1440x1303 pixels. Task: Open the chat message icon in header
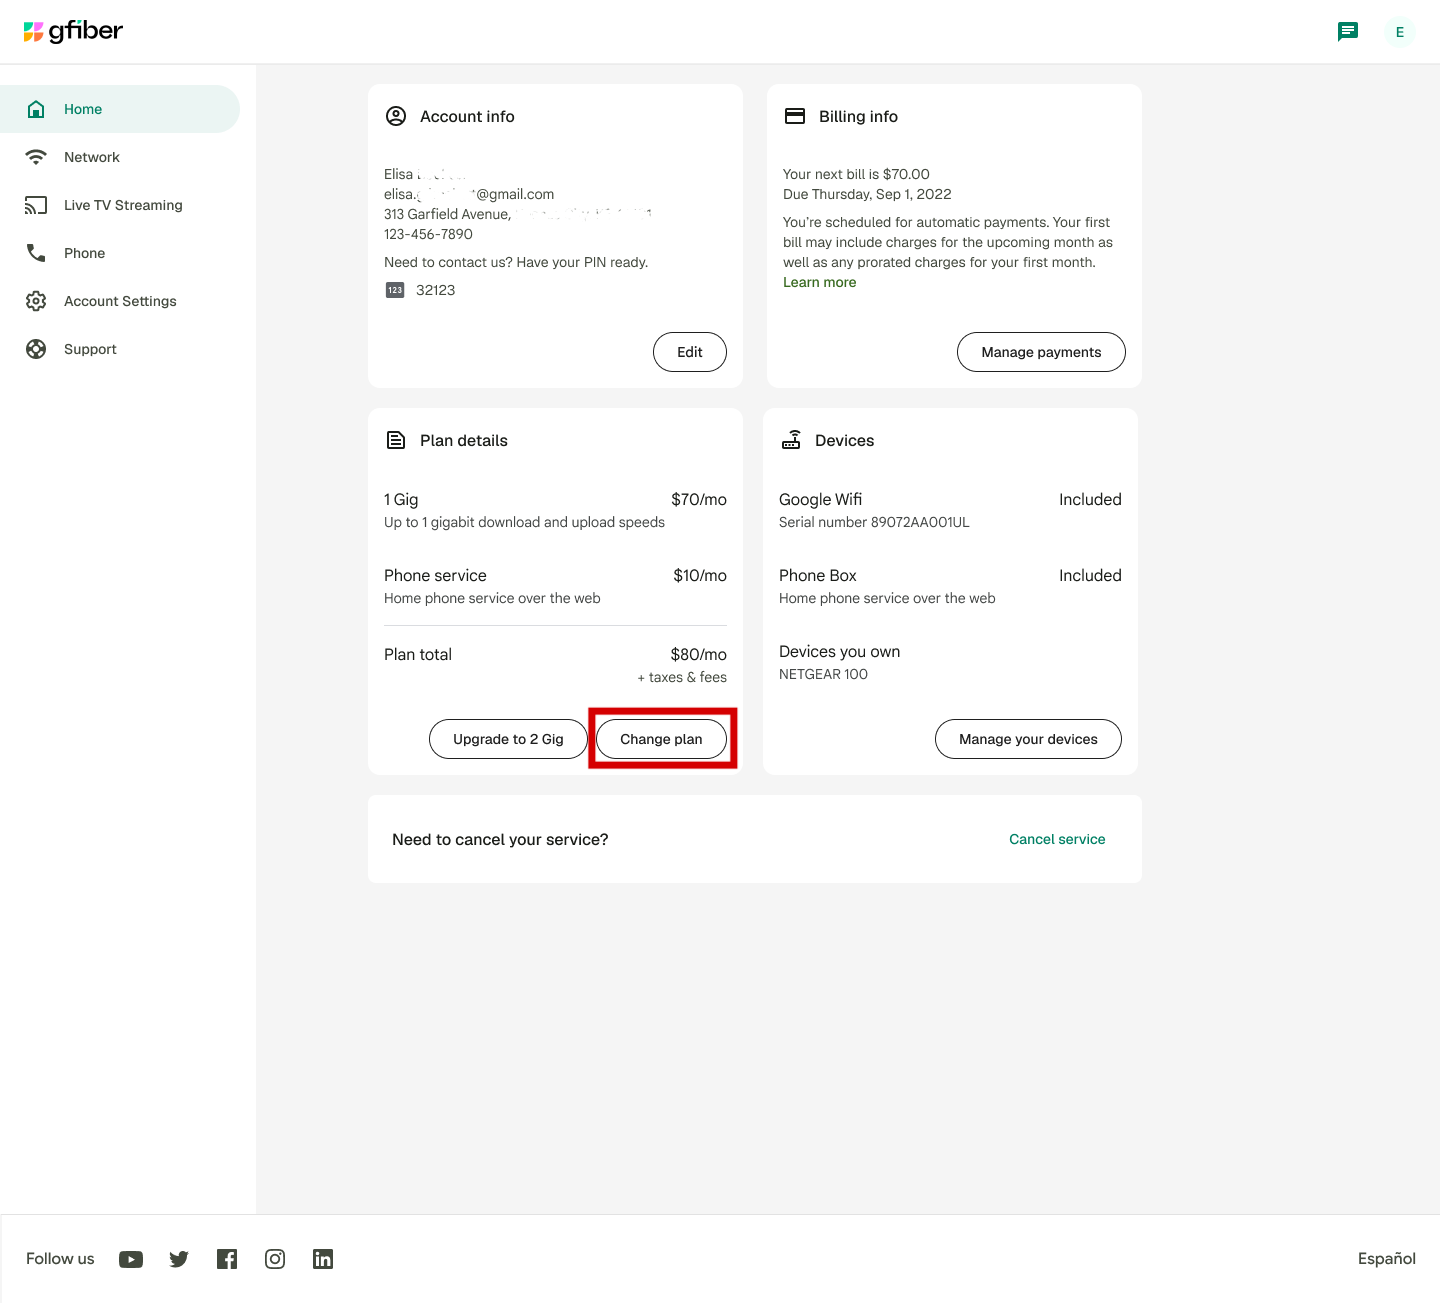1348,32
